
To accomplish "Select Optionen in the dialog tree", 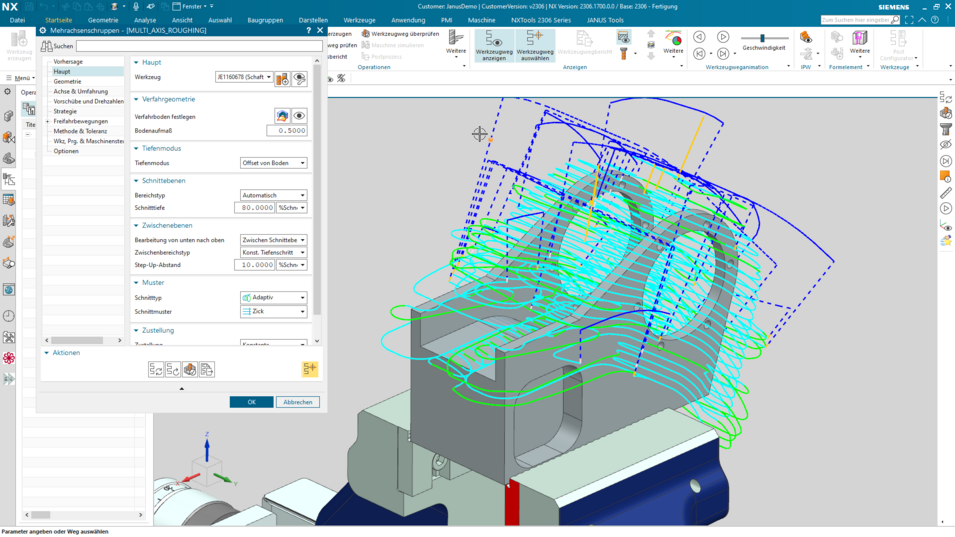I will (x=66, y=151).
